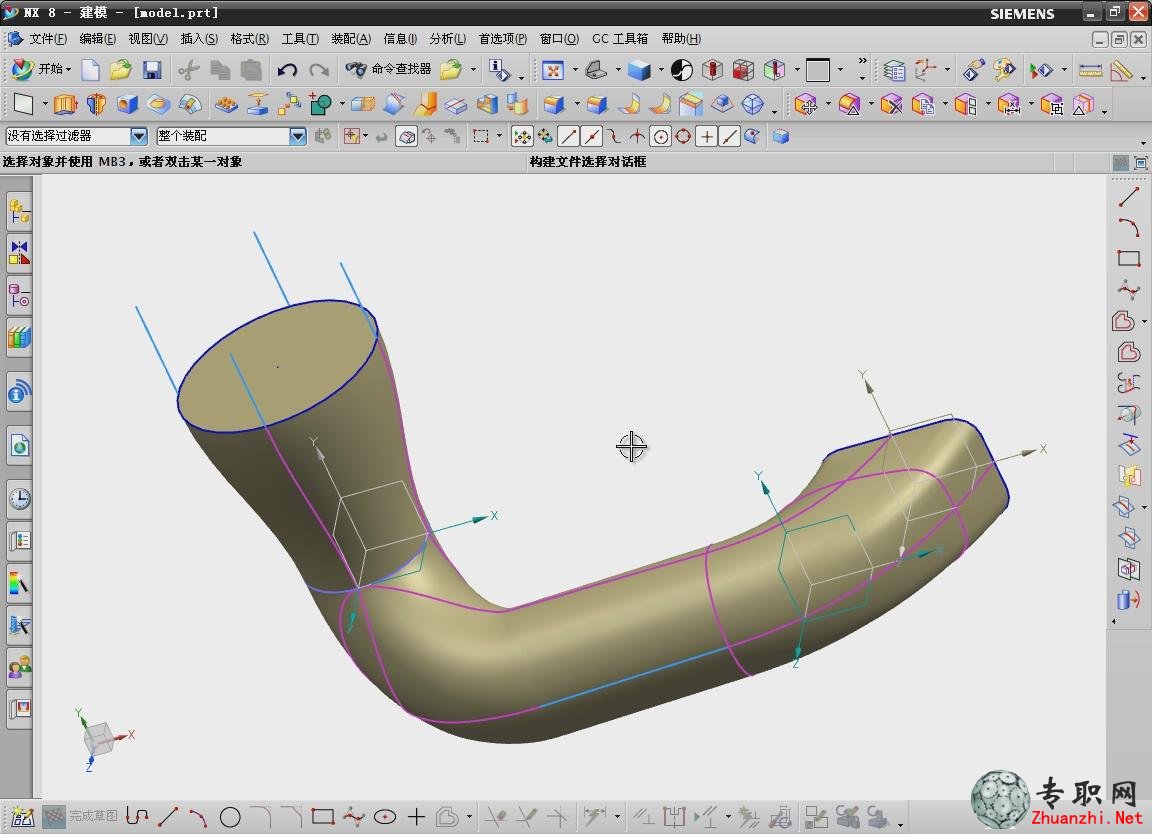Screen dimensions: 1152x834
Task: Click the Measure Distance ruler icon
Action: (1090, 71)
